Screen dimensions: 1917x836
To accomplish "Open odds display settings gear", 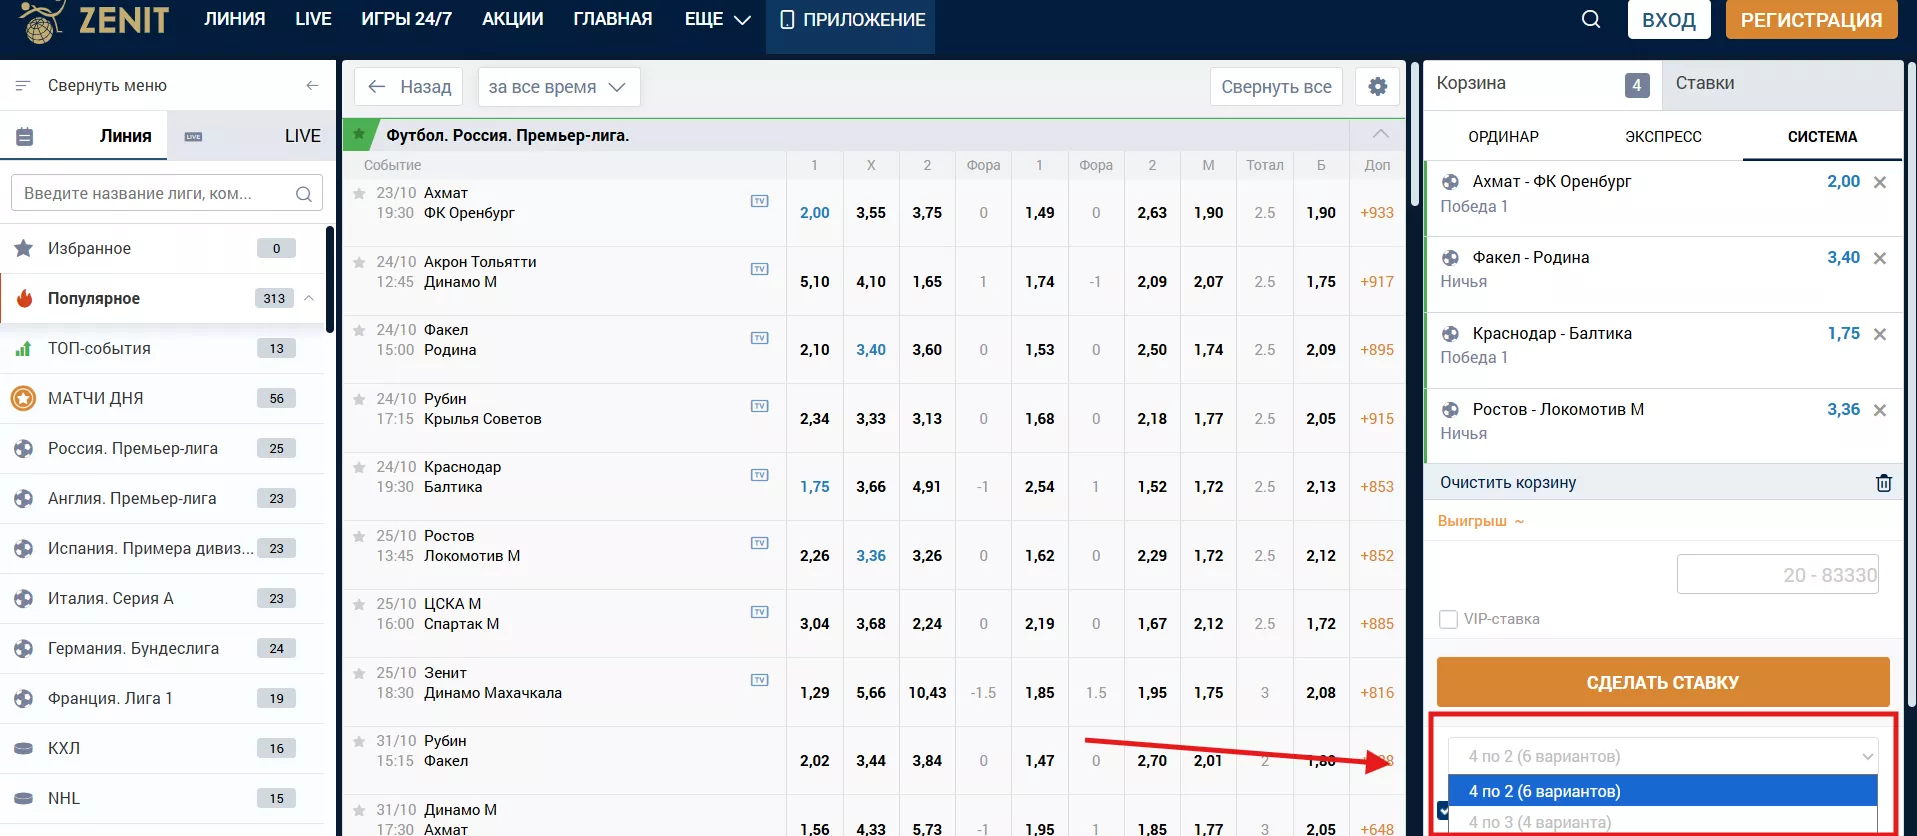I will tap(1377, 87).
